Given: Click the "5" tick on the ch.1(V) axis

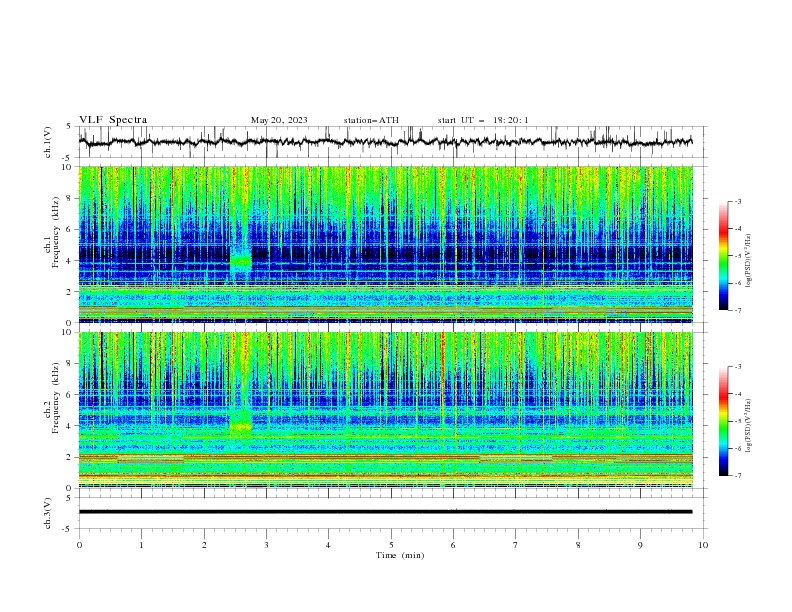Looking at the screenshot, I should click(x=69, y=126).
